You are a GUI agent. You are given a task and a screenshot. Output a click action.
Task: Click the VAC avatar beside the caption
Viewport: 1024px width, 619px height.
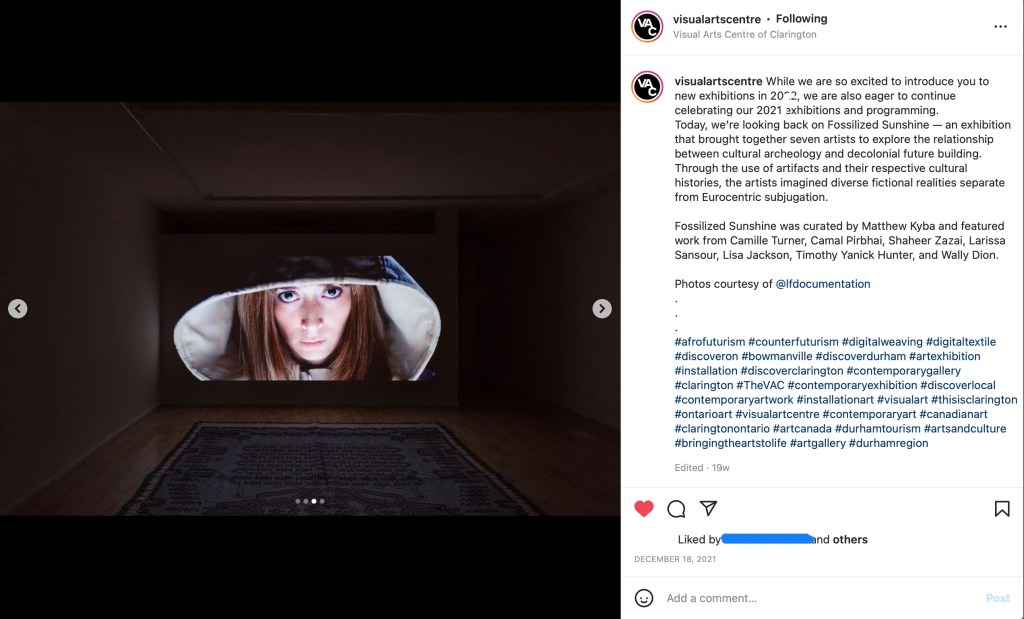(647, 87)
